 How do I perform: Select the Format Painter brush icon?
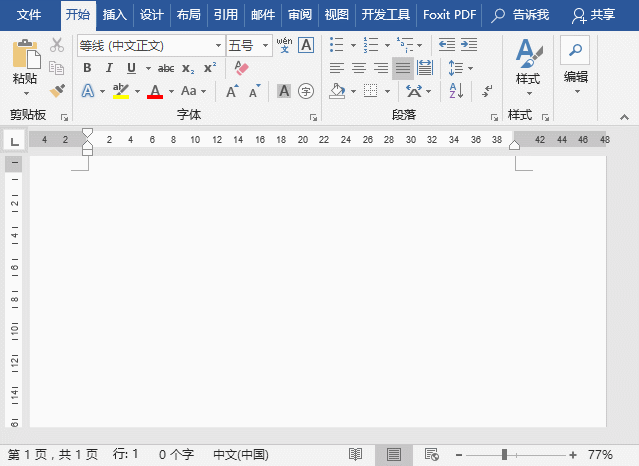pos(57,90)
